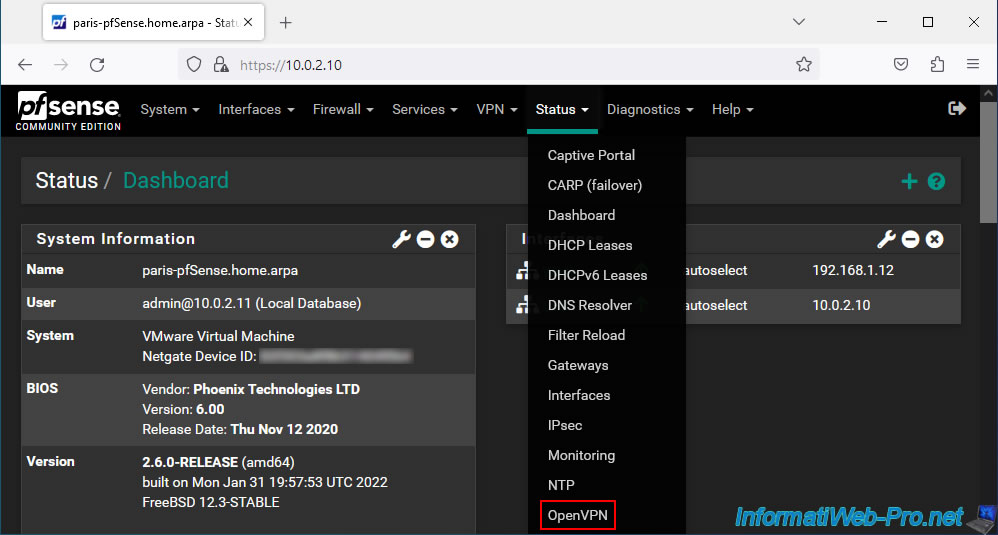
Task: Expand the VPN menu
Action: click(496, 109)
